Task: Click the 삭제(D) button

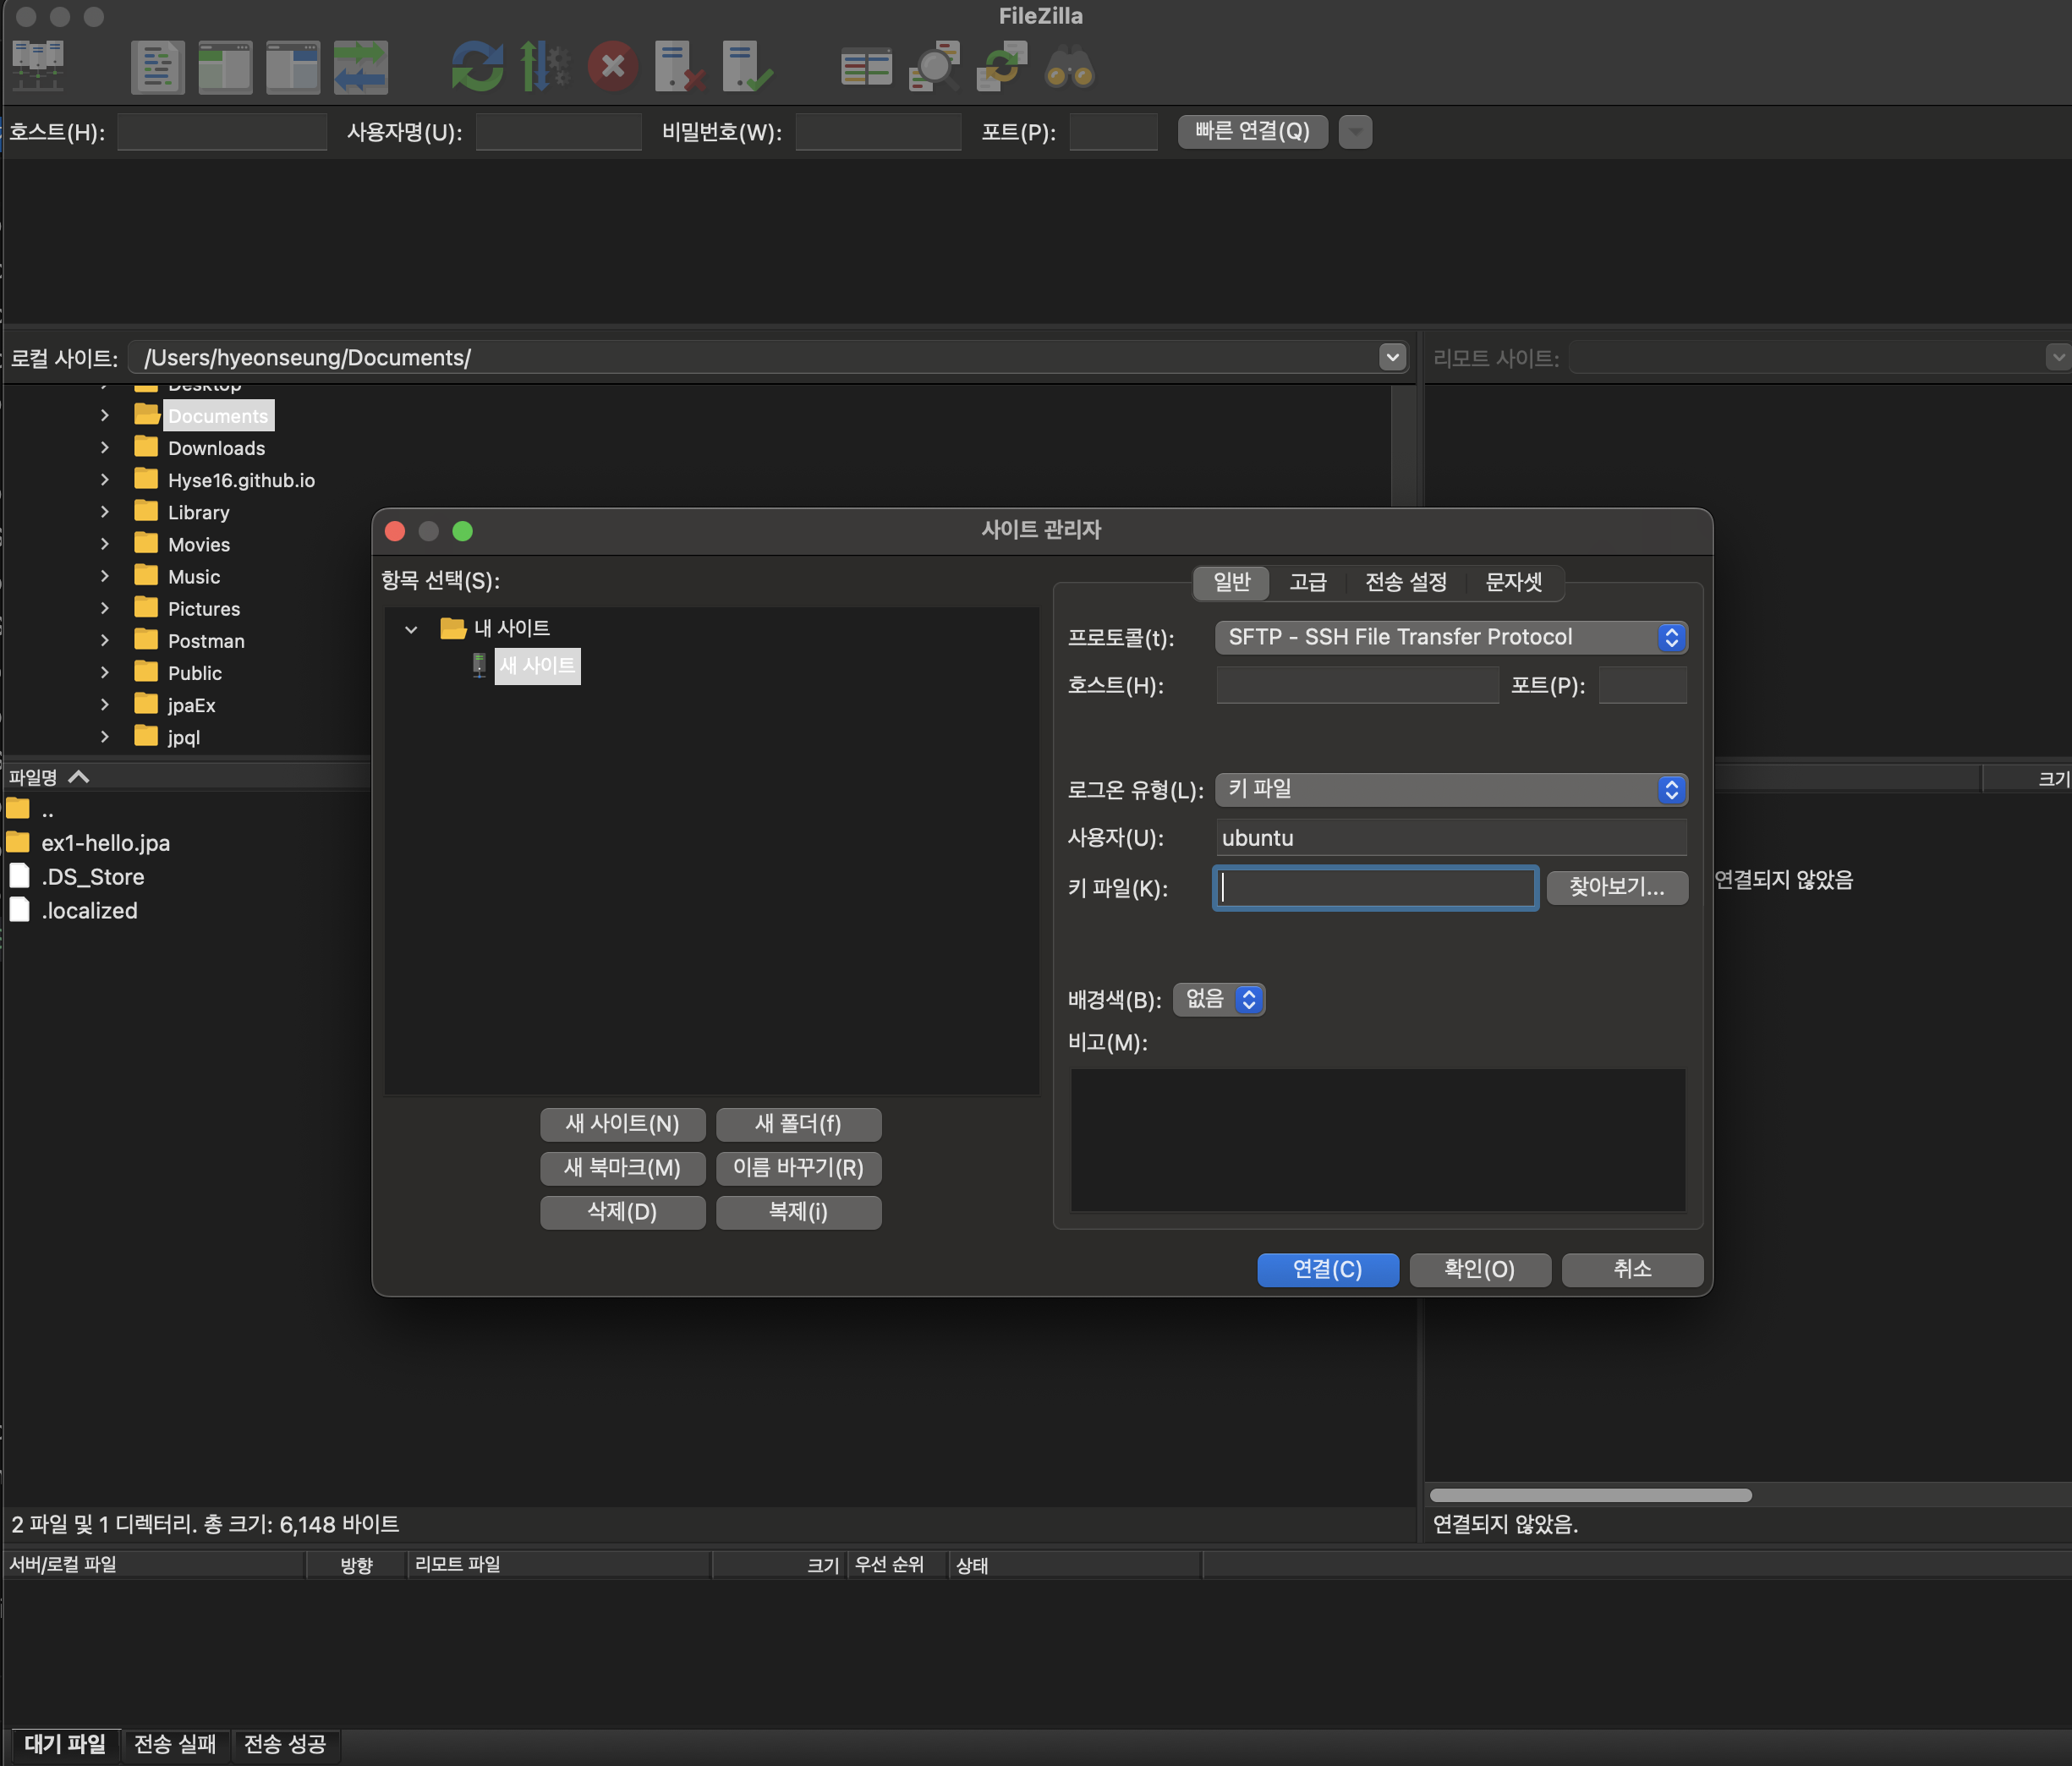Action: 623,1212
